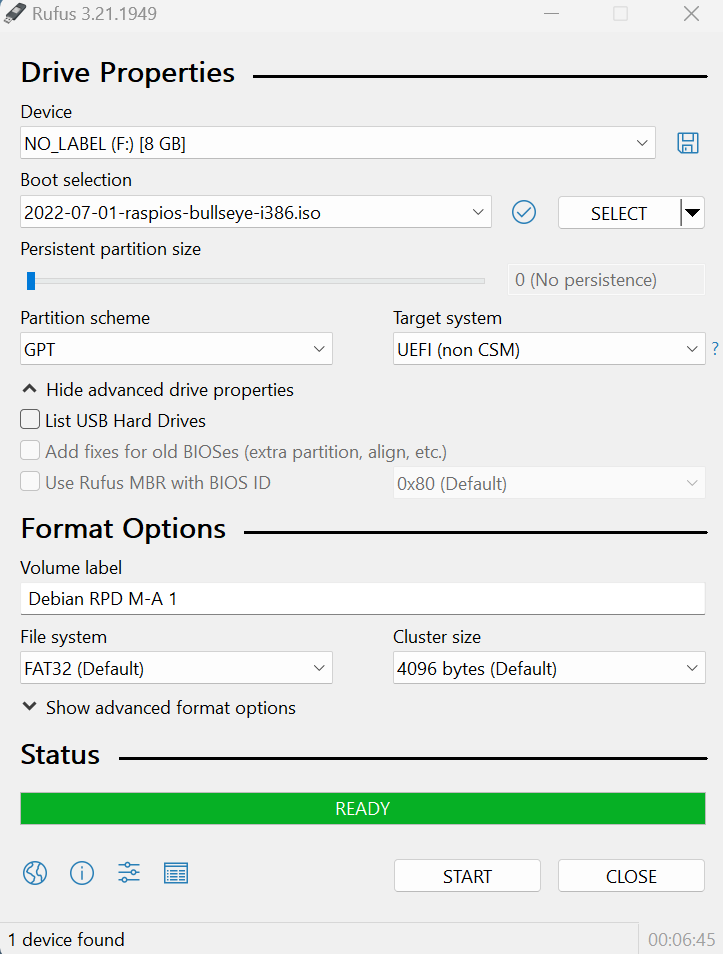Click the Rufus USB drive title icon
This screenshot has width=723, height=954.
(15, 14)
